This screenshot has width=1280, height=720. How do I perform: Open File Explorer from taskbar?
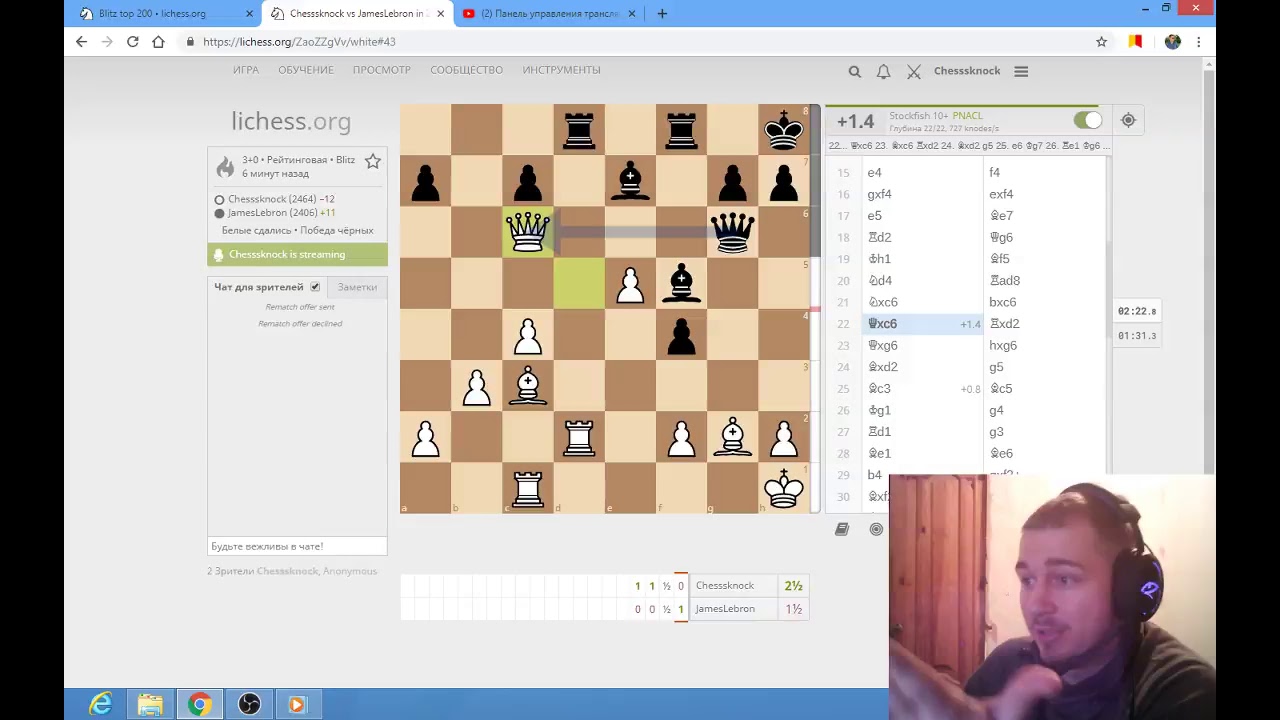tap(150, 705)
